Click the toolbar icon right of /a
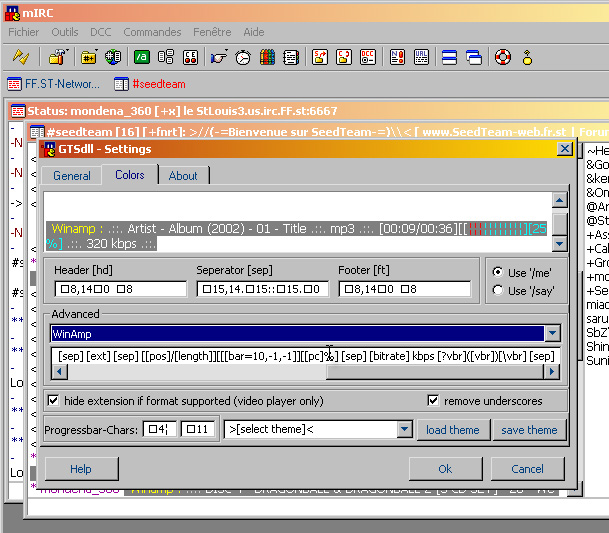Viewport: 609px width, 533px height. coord(166,57)
